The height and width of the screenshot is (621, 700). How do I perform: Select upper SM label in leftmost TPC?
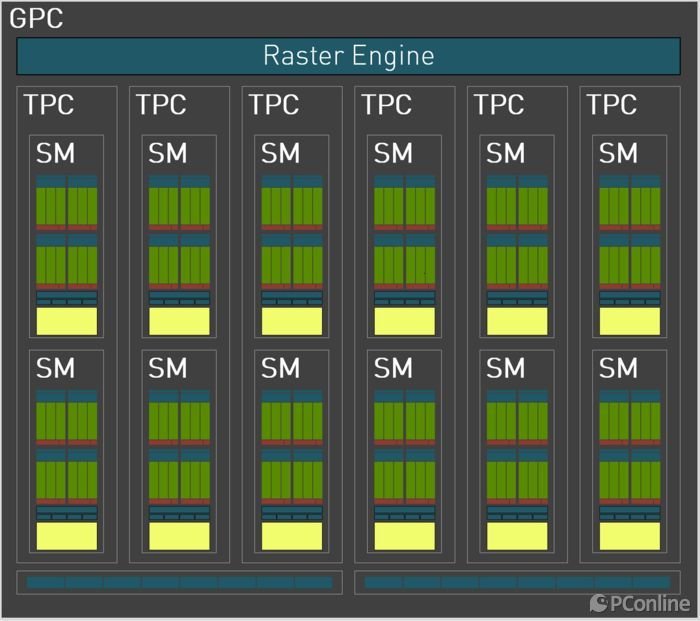pos(55,153)
